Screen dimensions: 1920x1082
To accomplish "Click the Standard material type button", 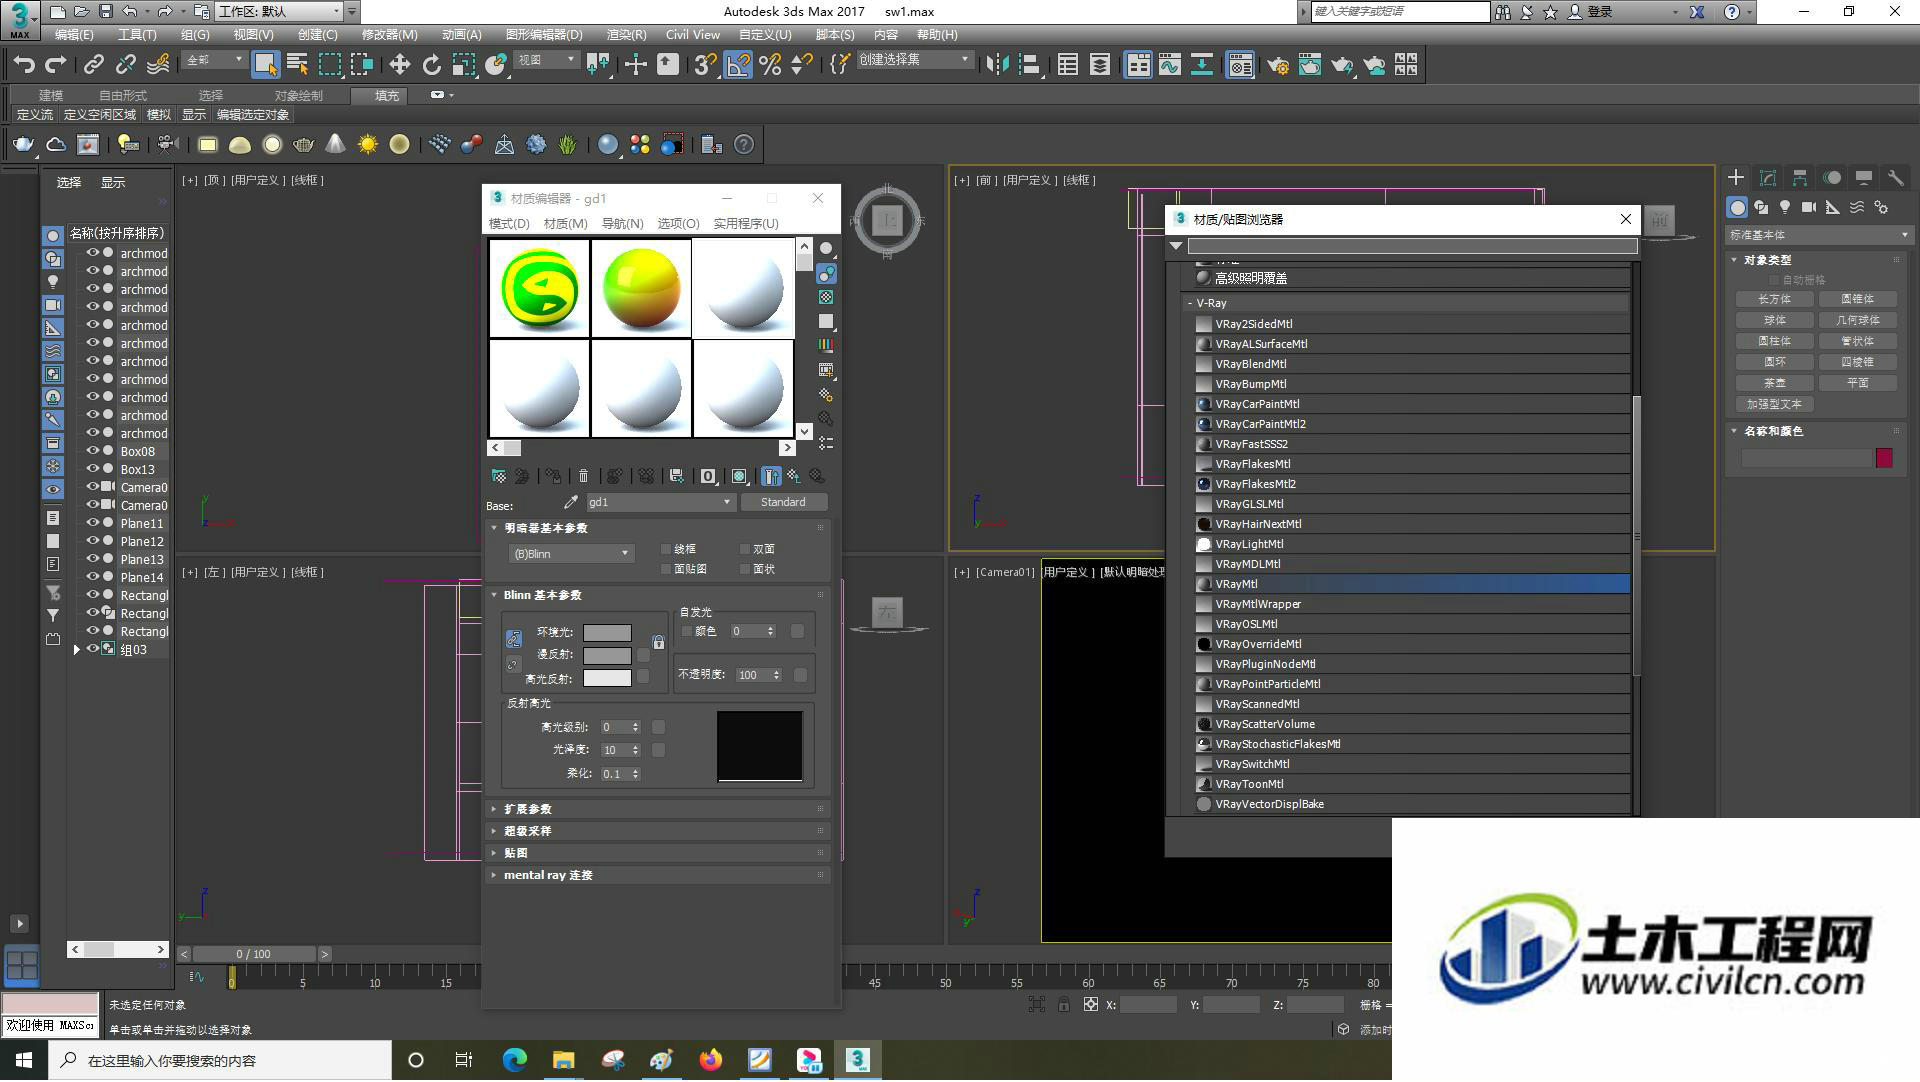I will click(x=784, y=503).
